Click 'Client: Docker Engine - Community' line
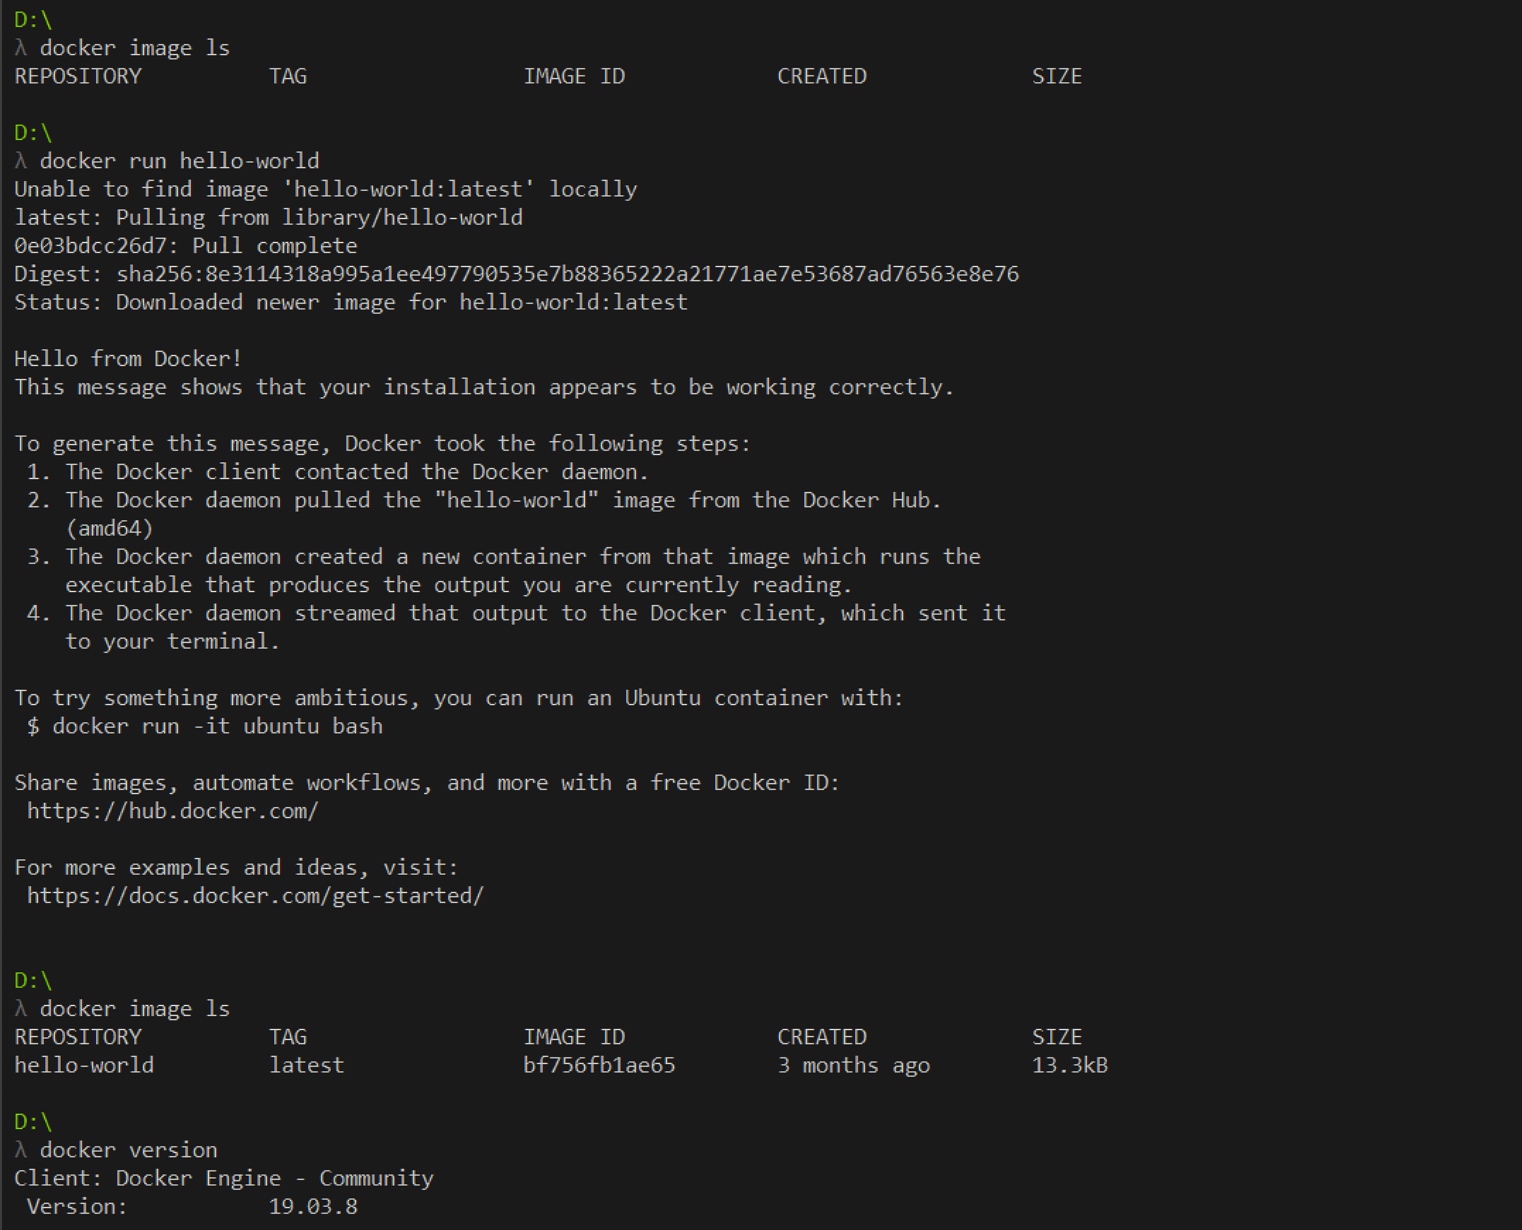This screenshot has height=1230, width=1522. (224, 1178)
